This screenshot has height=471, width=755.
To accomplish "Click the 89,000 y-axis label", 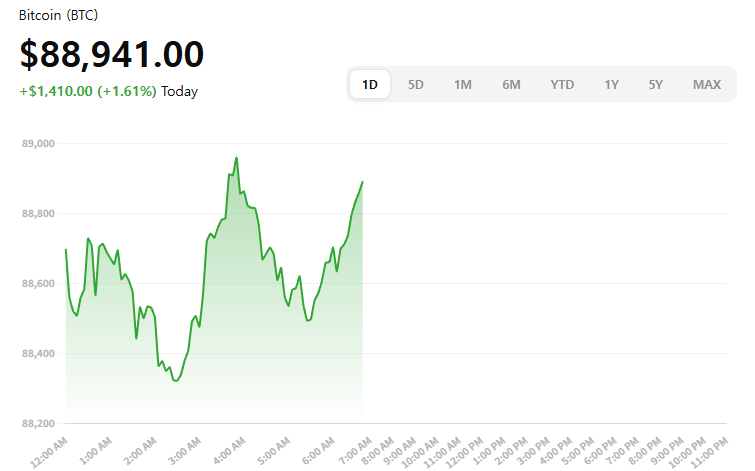I will [x=38, y=144].
